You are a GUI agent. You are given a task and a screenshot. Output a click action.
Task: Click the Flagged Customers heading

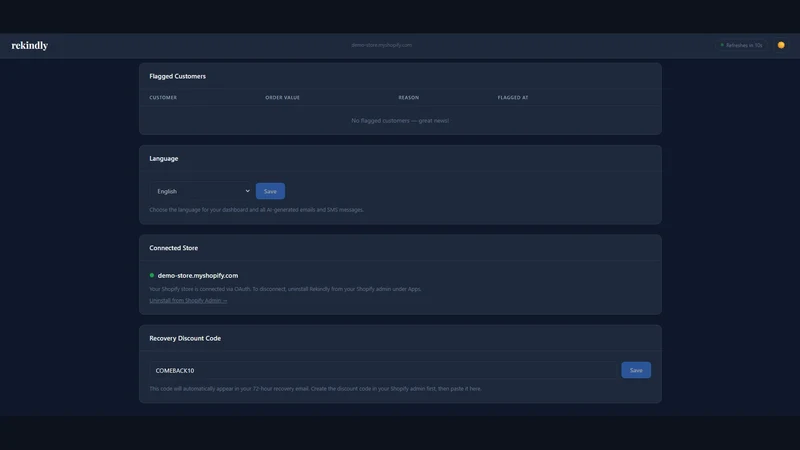click(178, 77)
